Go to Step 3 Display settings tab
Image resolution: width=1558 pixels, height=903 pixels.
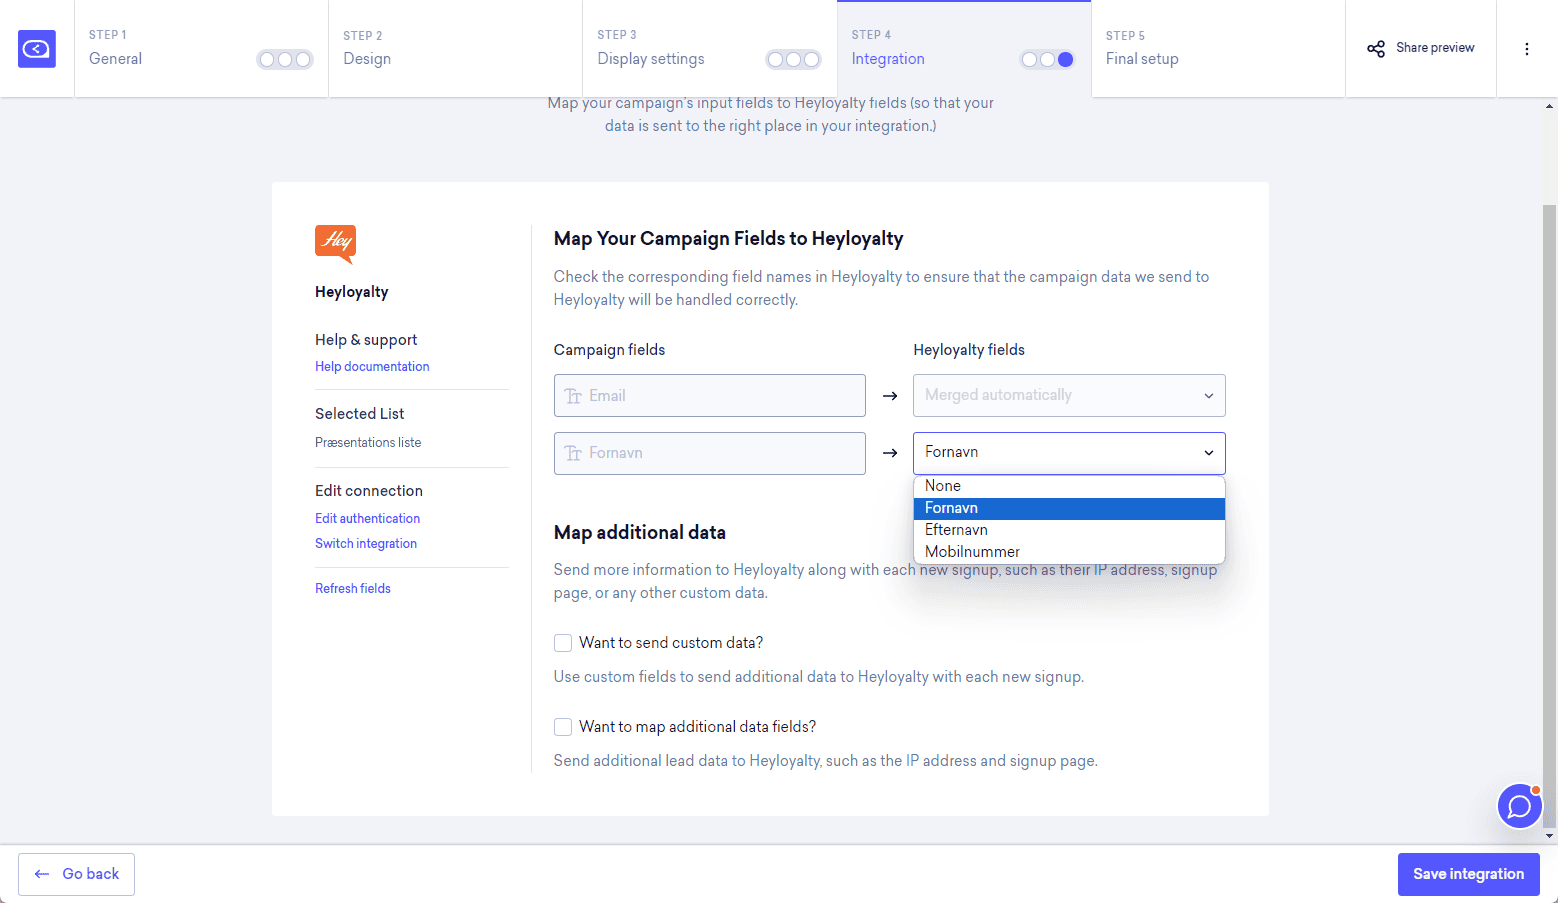(x=651, y=59)
